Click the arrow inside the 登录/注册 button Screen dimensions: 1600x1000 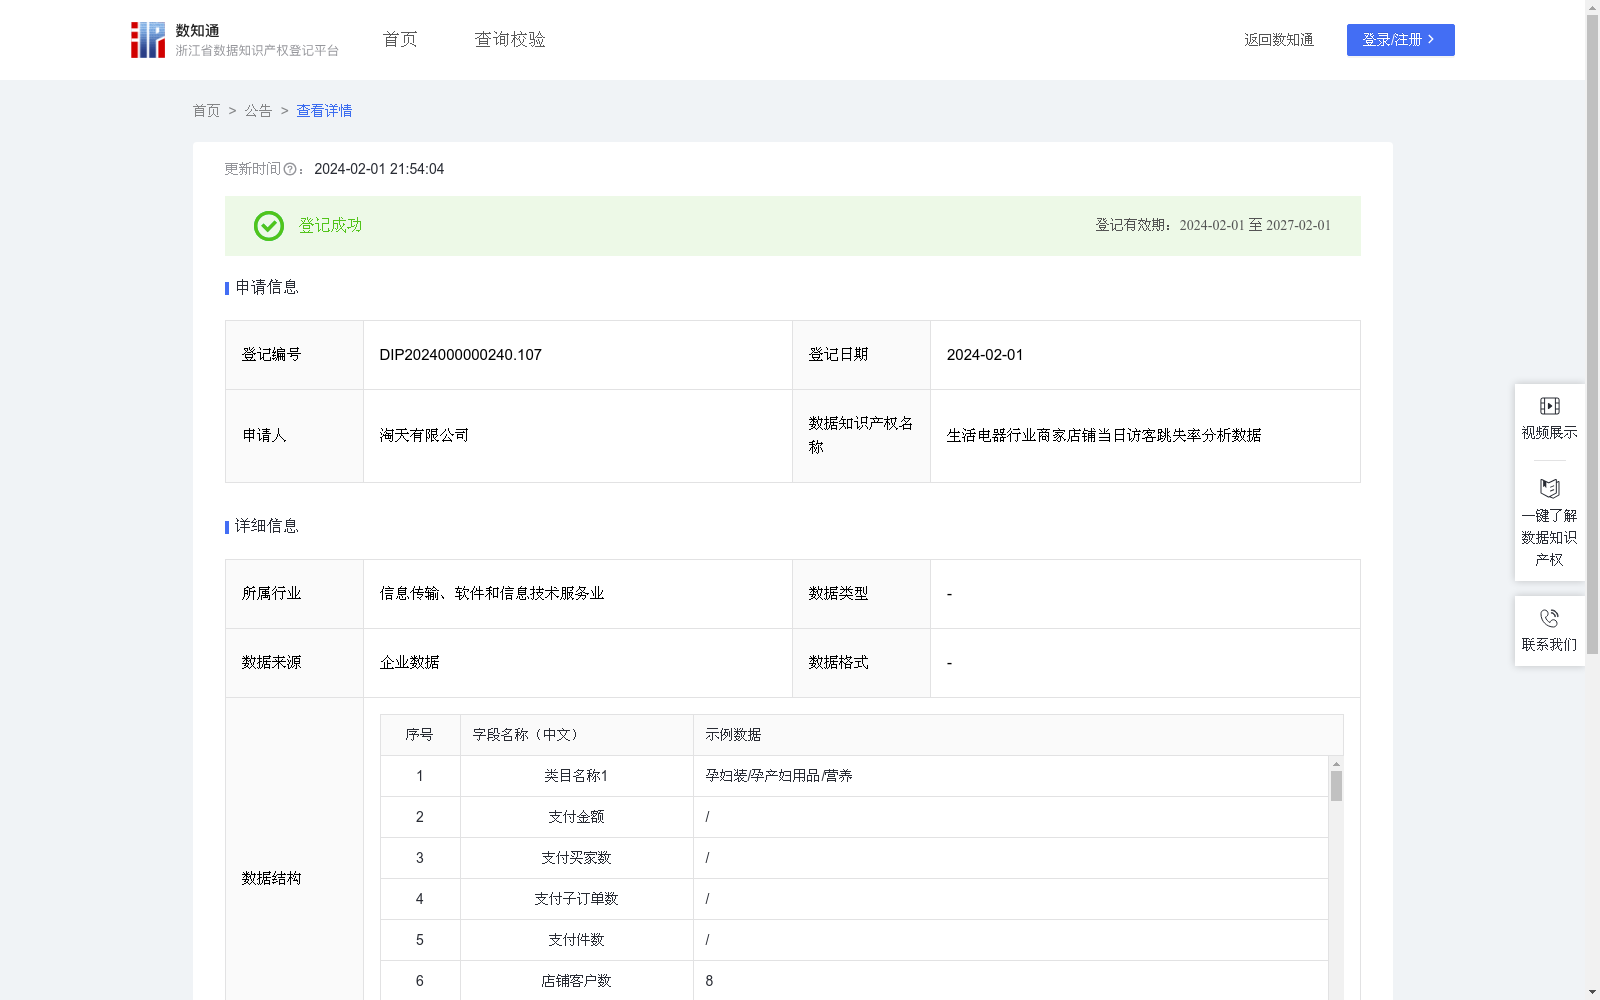[x=1430, y=40]
